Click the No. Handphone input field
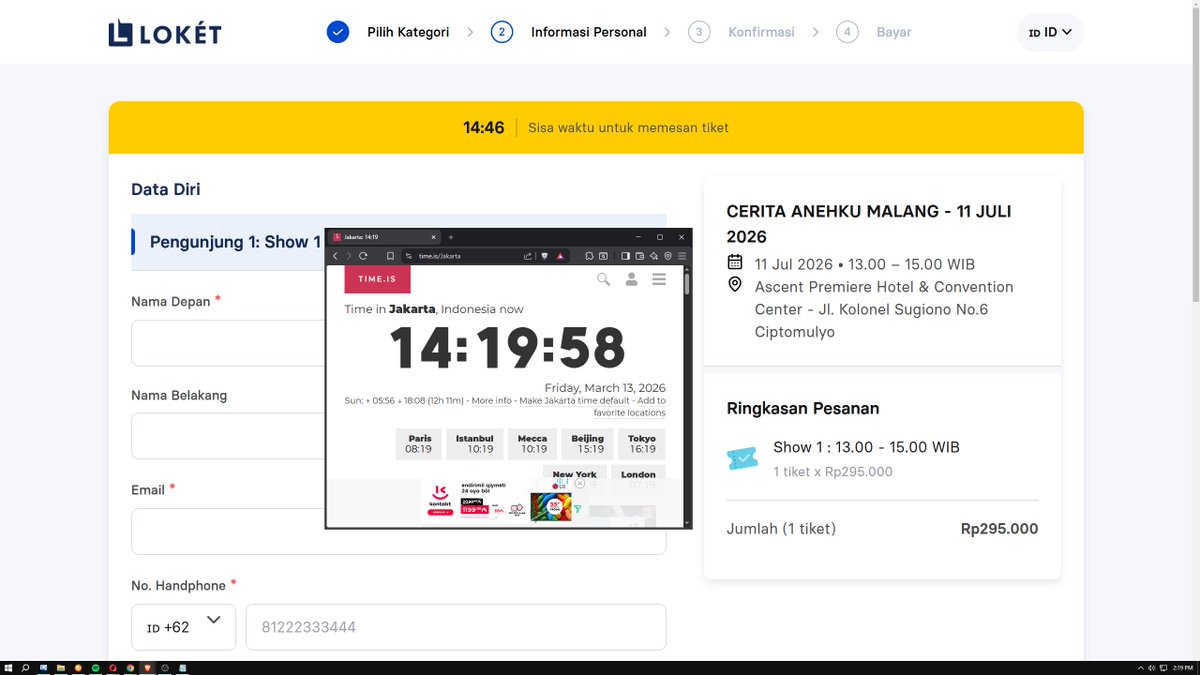Viewport: 1200px width, 675px height. pos(455,627)
